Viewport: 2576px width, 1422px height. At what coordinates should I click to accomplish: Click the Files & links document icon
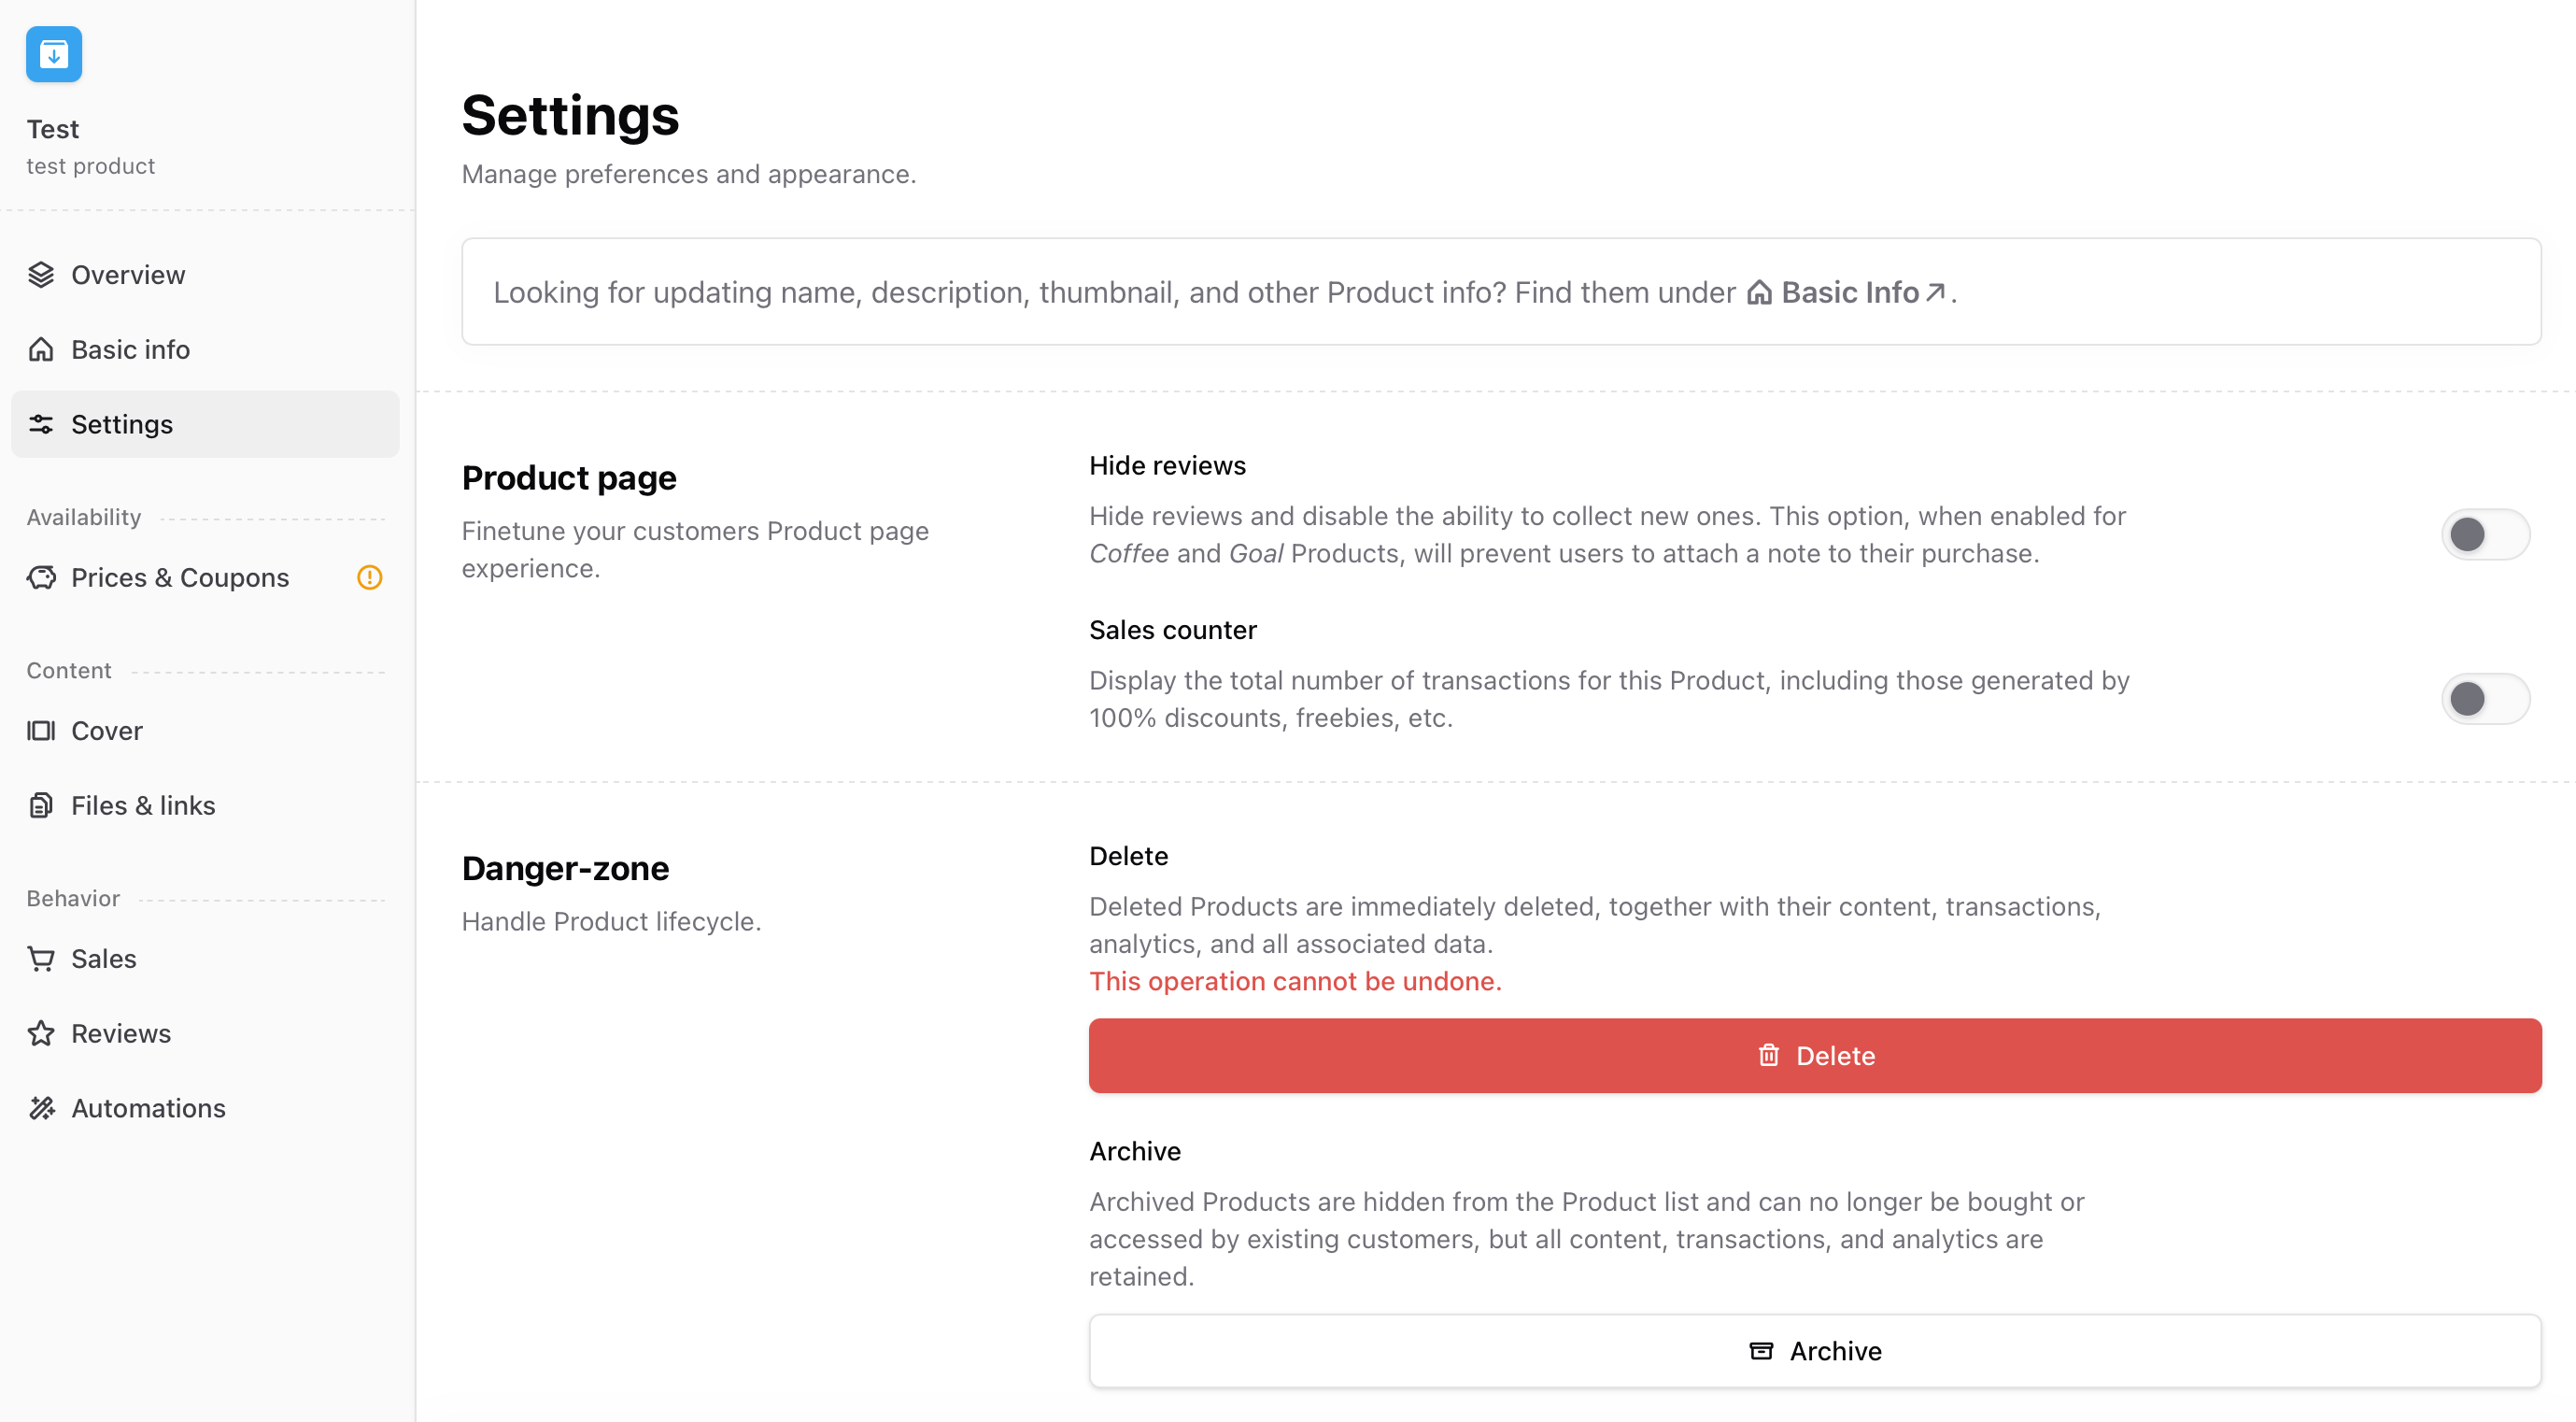[x=41, y=805]
